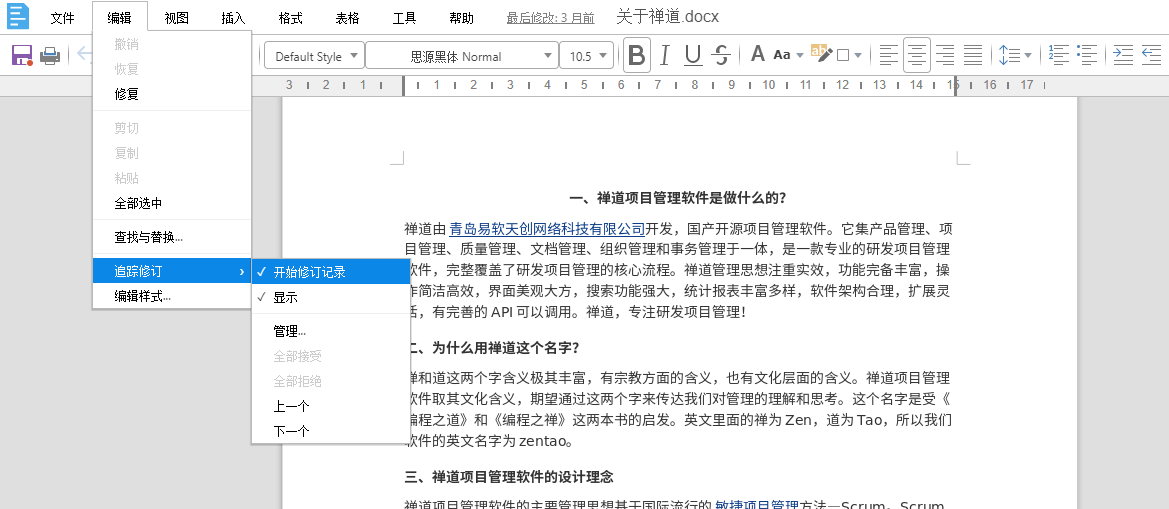The width and height of the screenshot is (1169, 509).
Task: Choose 修复 from the edit menu
Action: [x=172, y=94]
